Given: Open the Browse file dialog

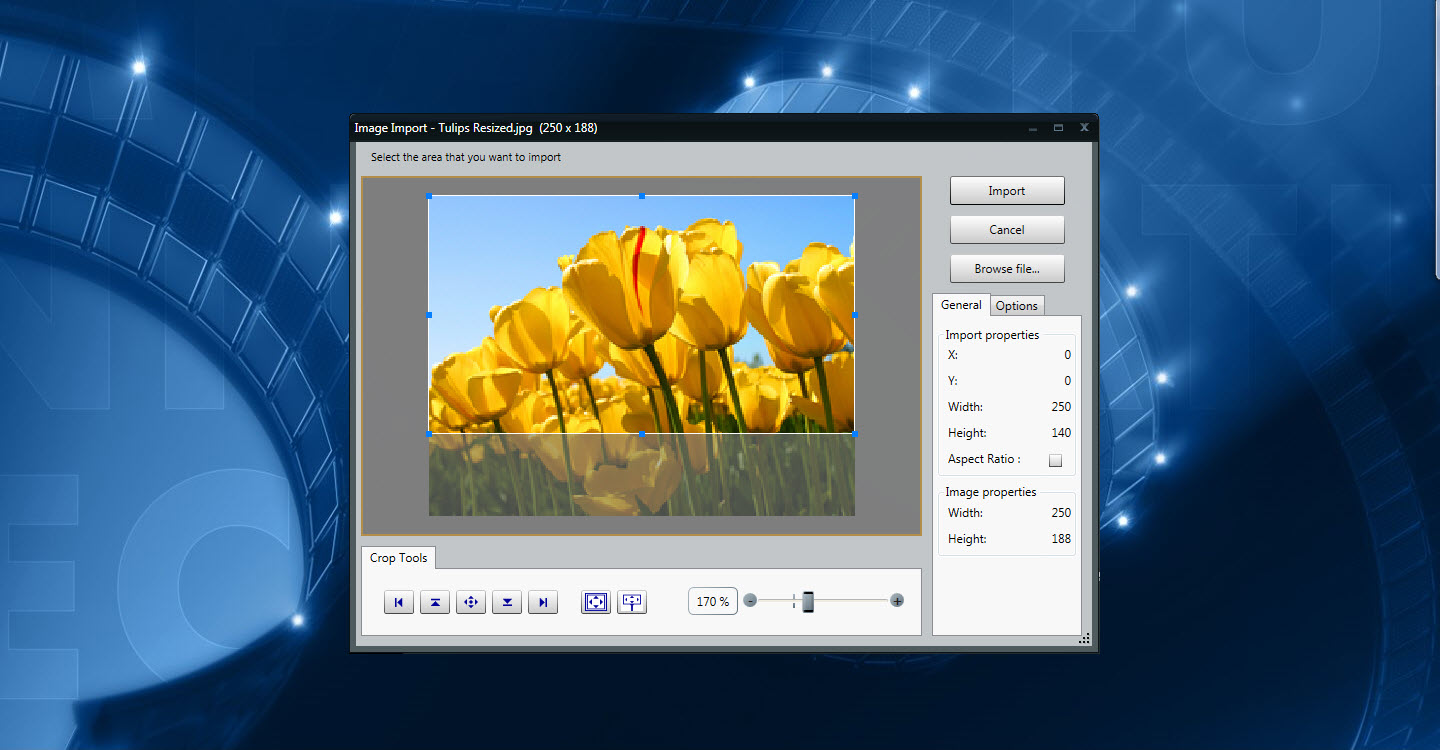Looking at the screenshot, I should pyautogui.click(x=1006, y=268).
